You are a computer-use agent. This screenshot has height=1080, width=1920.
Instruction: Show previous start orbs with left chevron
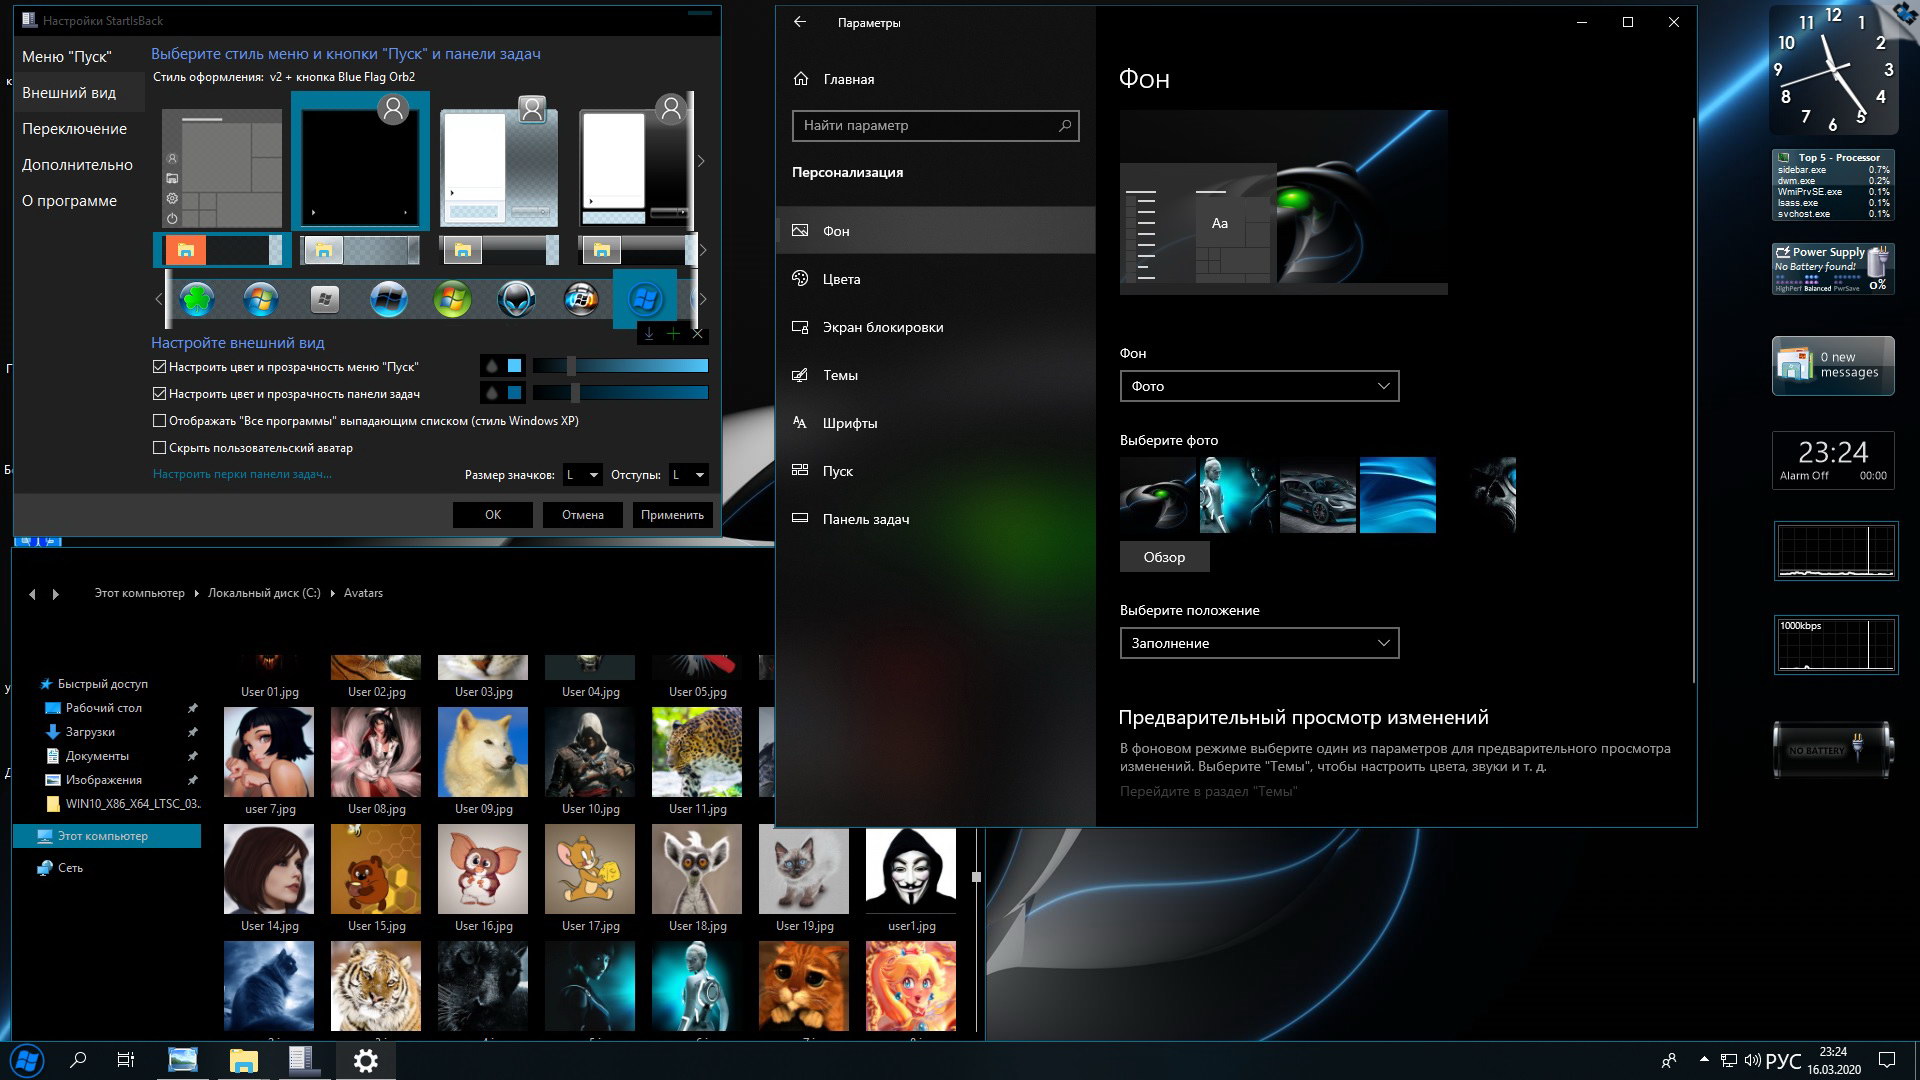coord(158,299)
